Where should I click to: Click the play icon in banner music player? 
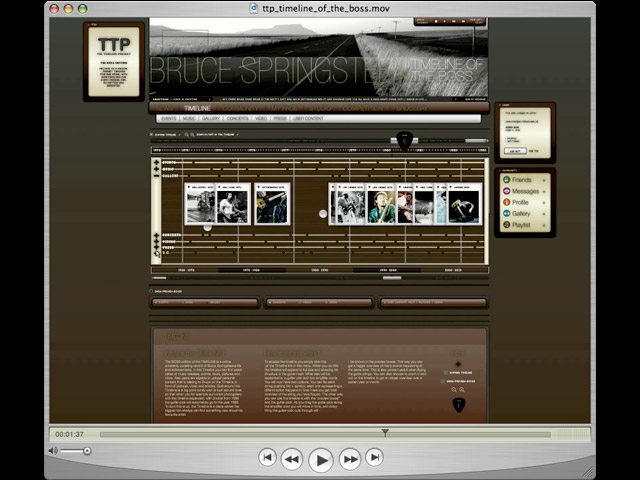point(445,21)
